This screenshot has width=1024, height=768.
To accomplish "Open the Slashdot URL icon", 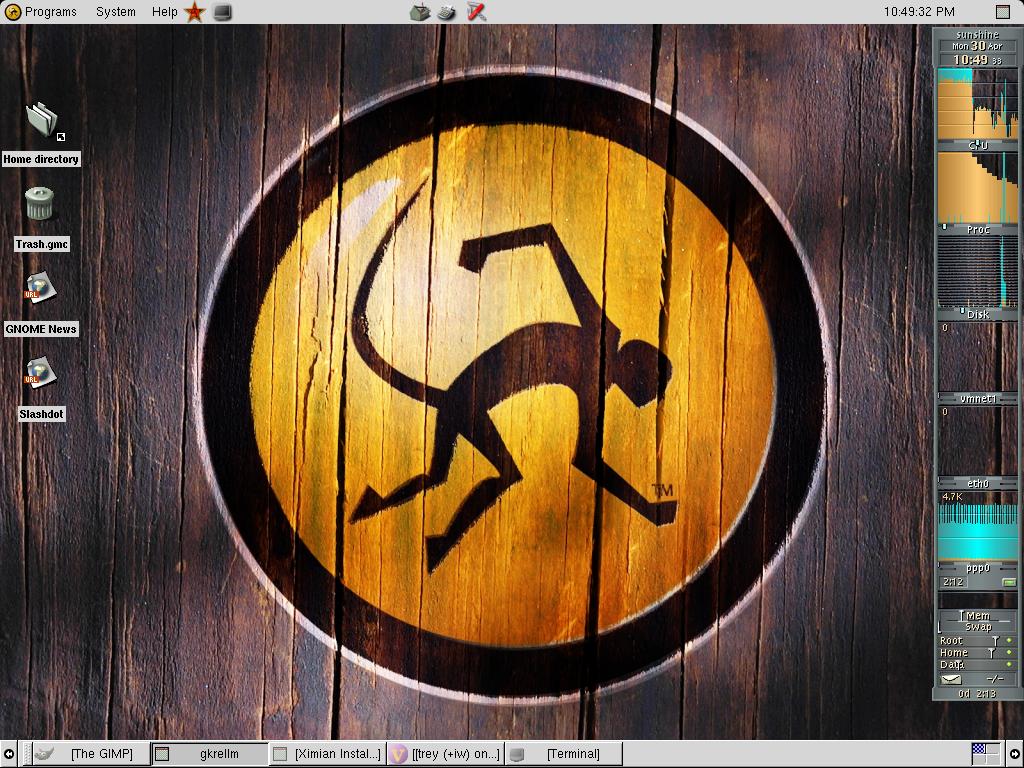I will tap(40, 372).
